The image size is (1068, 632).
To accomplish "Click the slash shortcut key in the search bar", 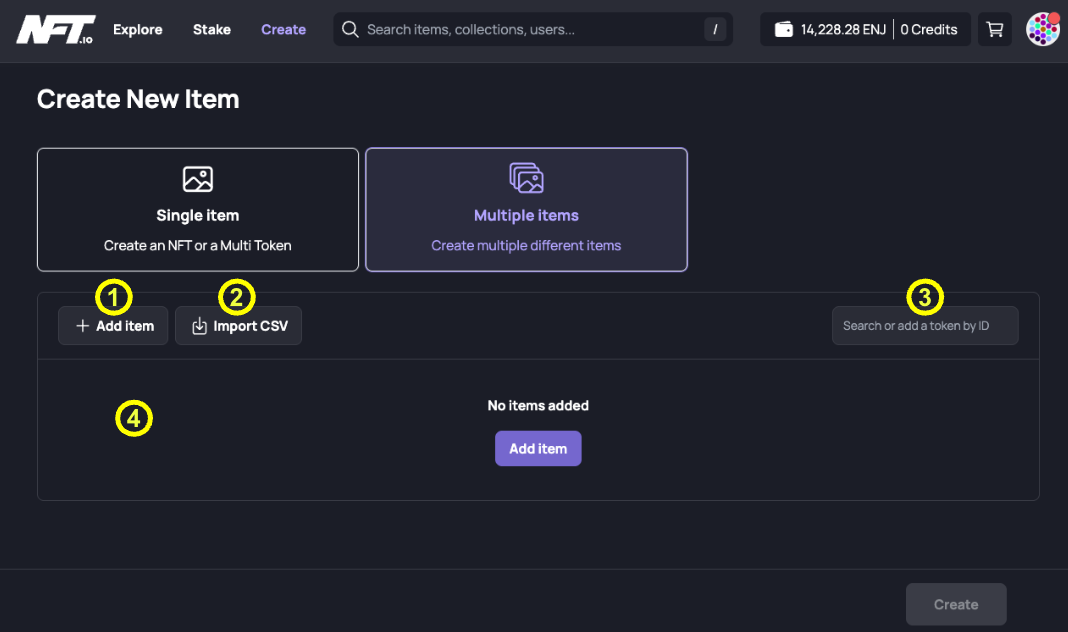I will [x=716, y=29].
